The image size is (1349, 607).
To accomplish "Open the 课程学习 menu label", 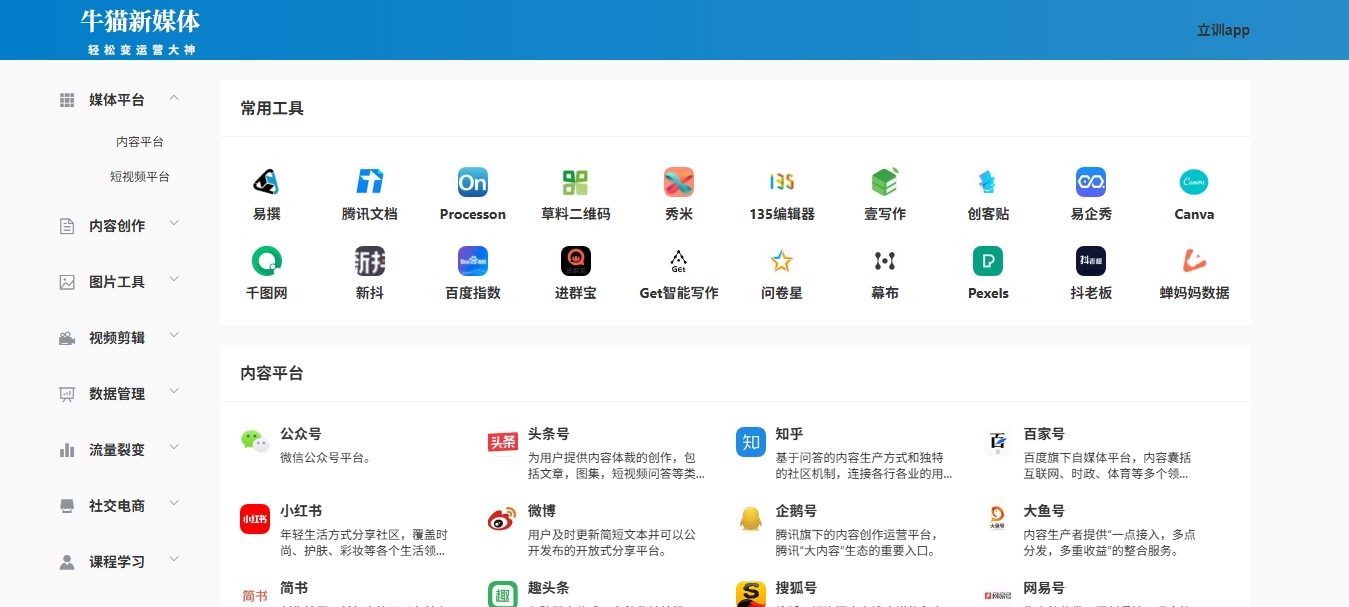I will tap(117, 562).
